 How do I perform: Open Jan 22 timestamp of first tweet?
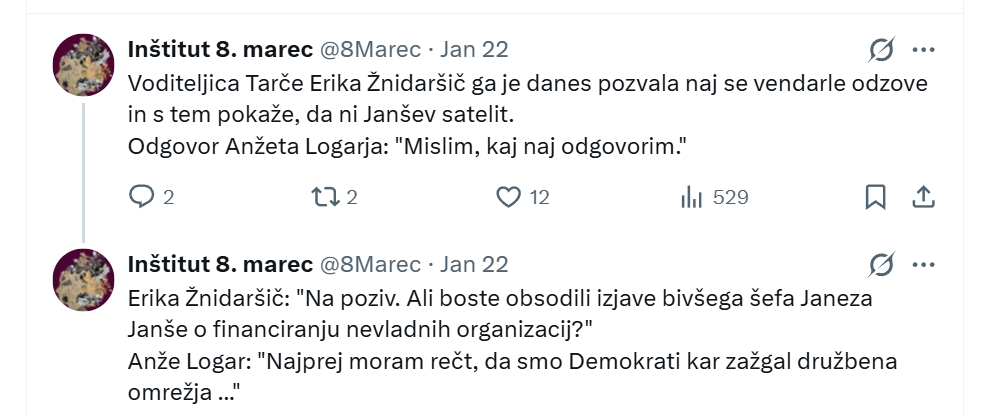[474, 49]
